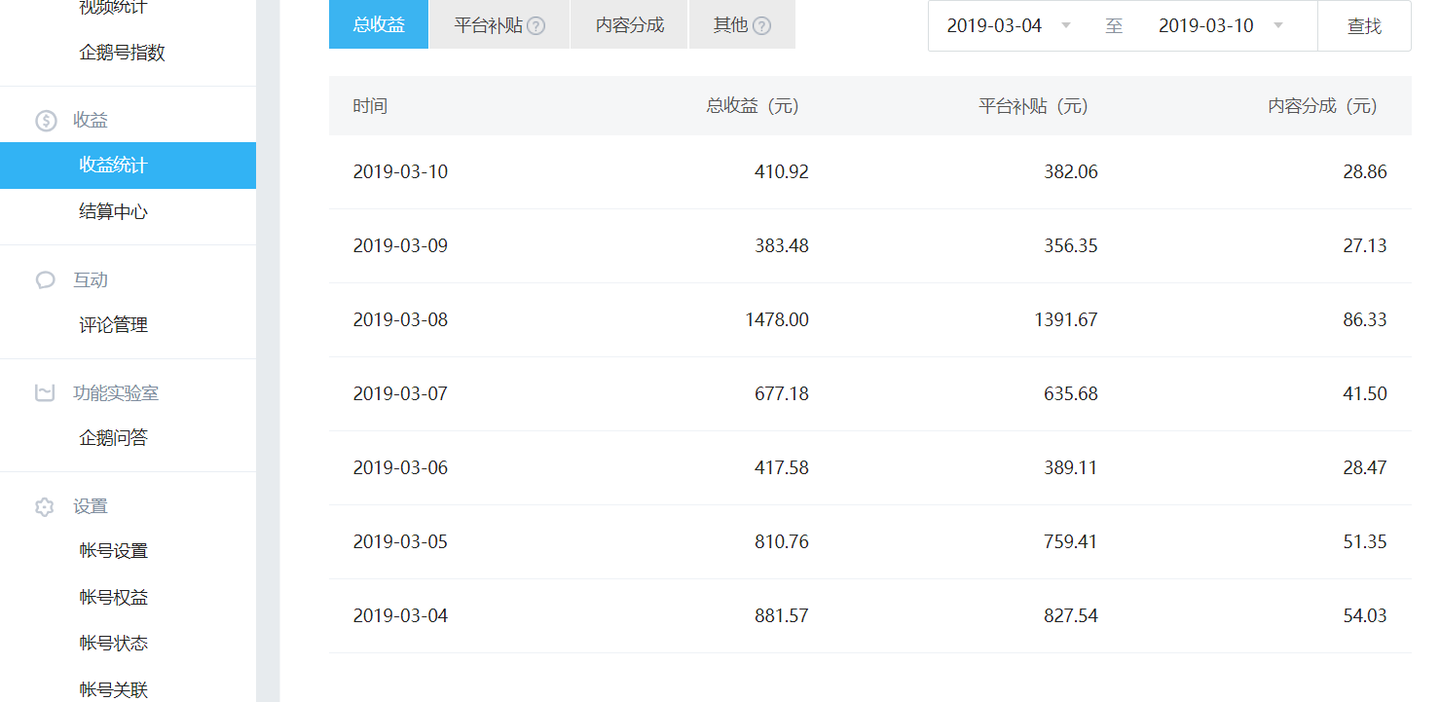1440x702 pixels.
Task: Open 结算中心 in the sidebar
Action: click(113, 212)
